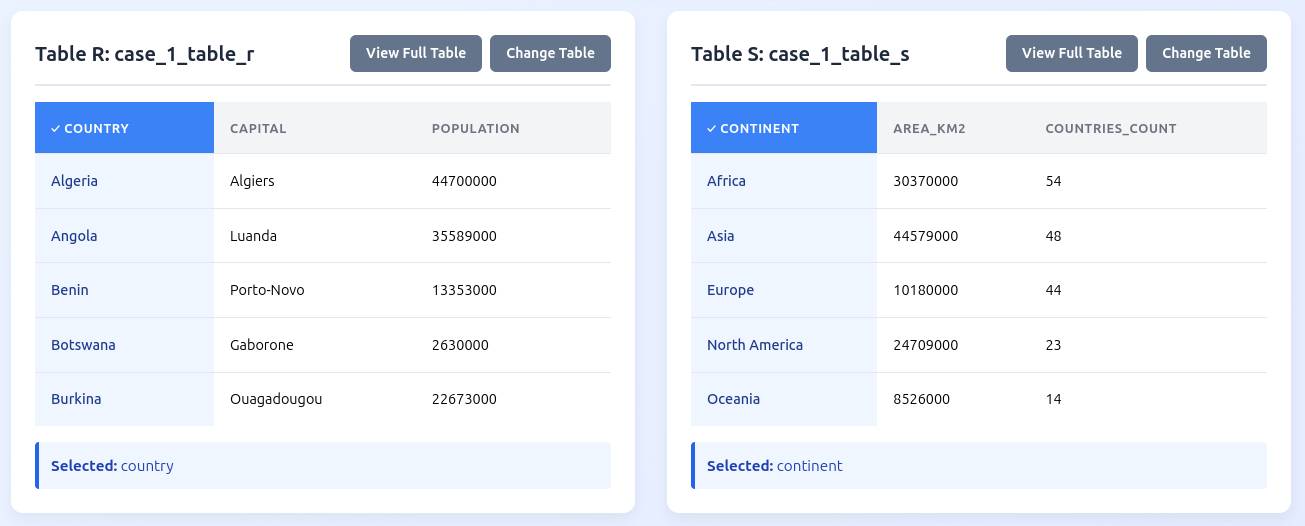The width and height of the screenshot is (1305, 526).
Task: Click the population value 35589000
Action: click(x=464, y=236)
